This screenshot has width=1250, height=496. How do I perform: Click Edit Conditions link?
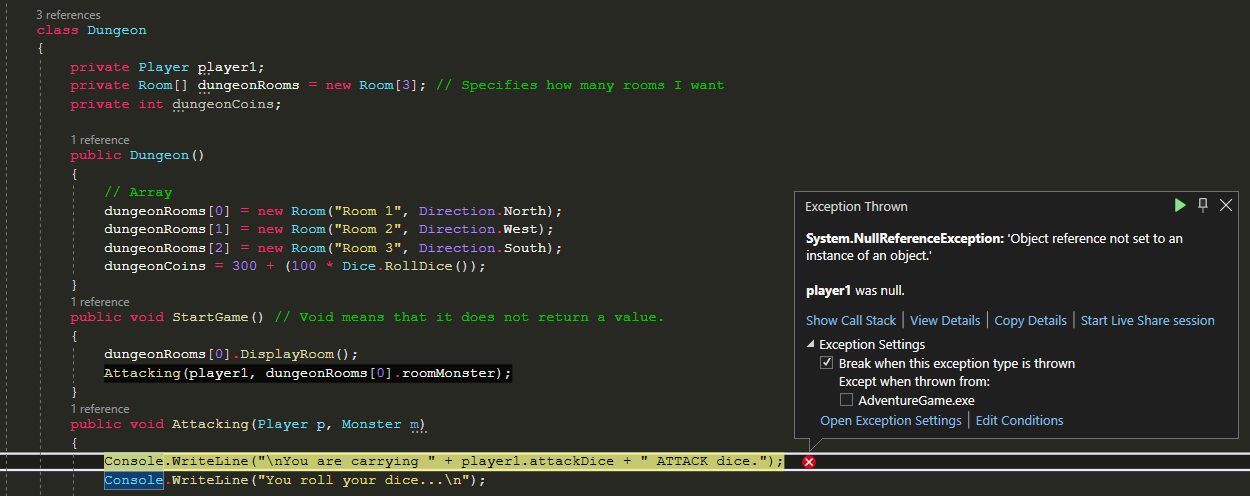pyautogui.click(x=1019, y=421)
